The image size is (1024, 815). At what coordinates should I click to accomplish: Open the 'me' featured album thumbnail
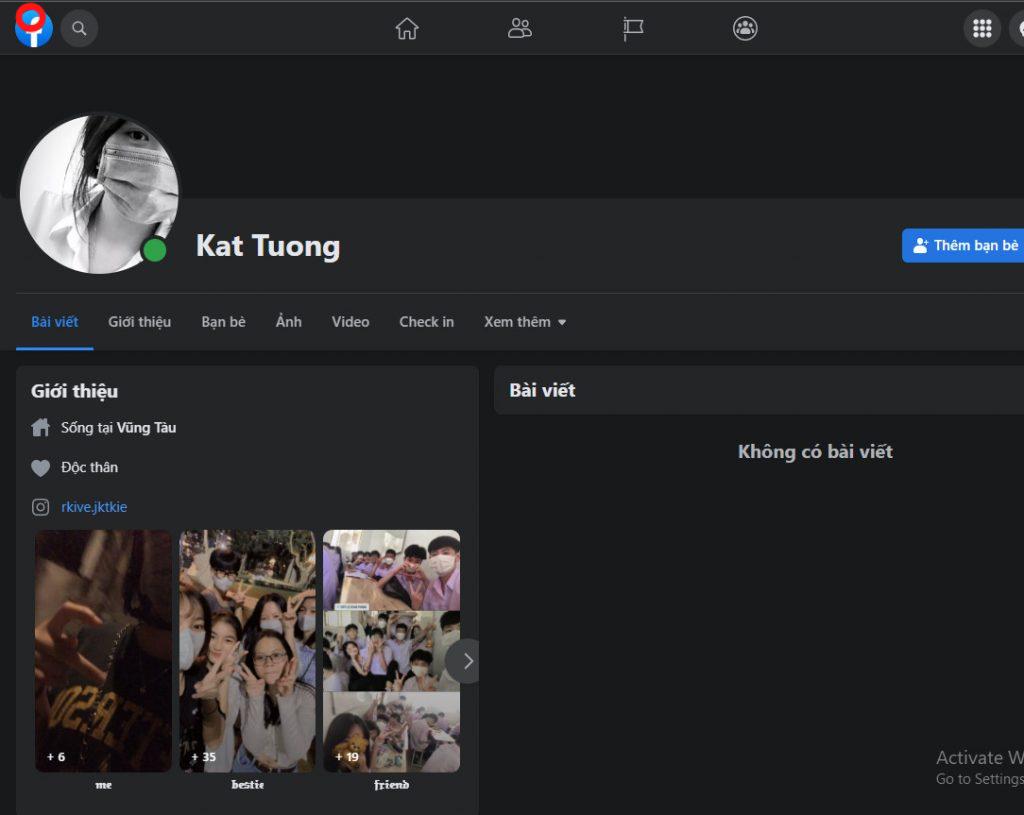(x=104, y=651)
